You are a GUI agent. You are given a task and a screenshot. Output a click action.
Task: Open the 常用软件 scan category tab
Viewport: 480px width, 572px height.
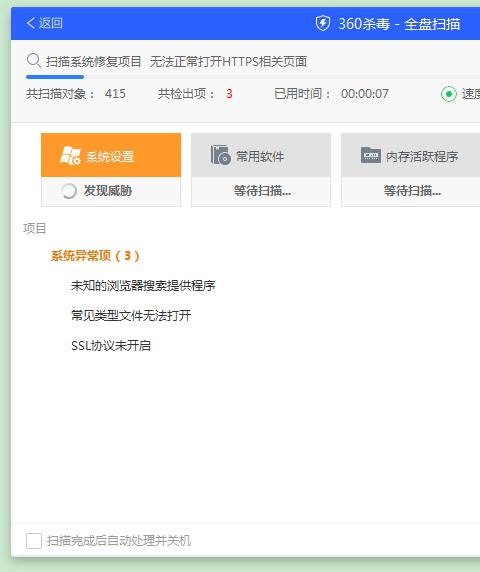pos(261,155)
